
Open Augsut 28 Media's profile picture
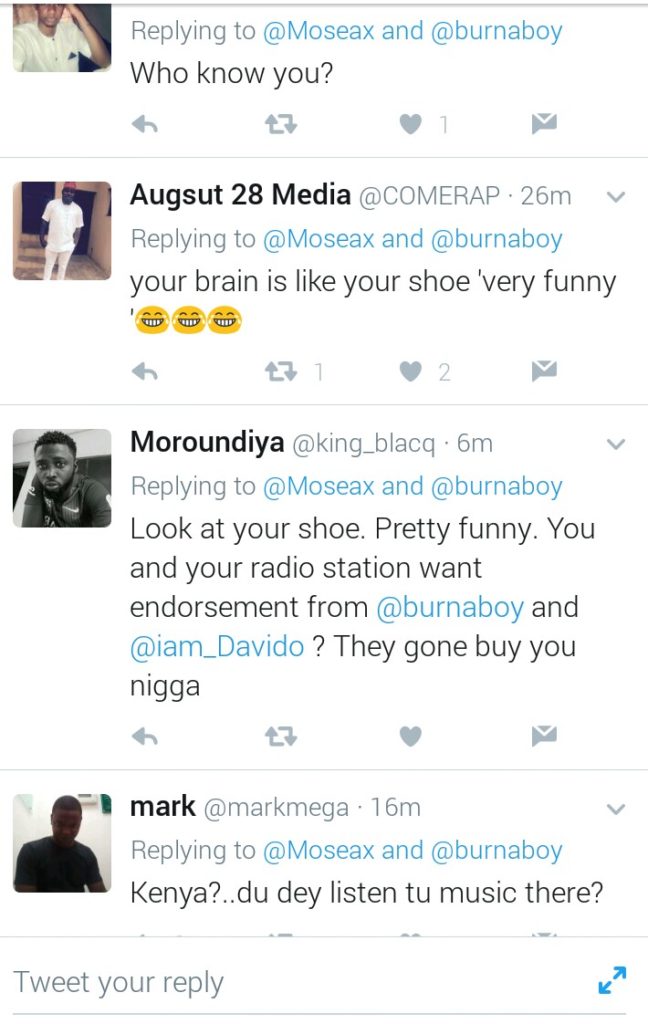click(x=62, y=231)
